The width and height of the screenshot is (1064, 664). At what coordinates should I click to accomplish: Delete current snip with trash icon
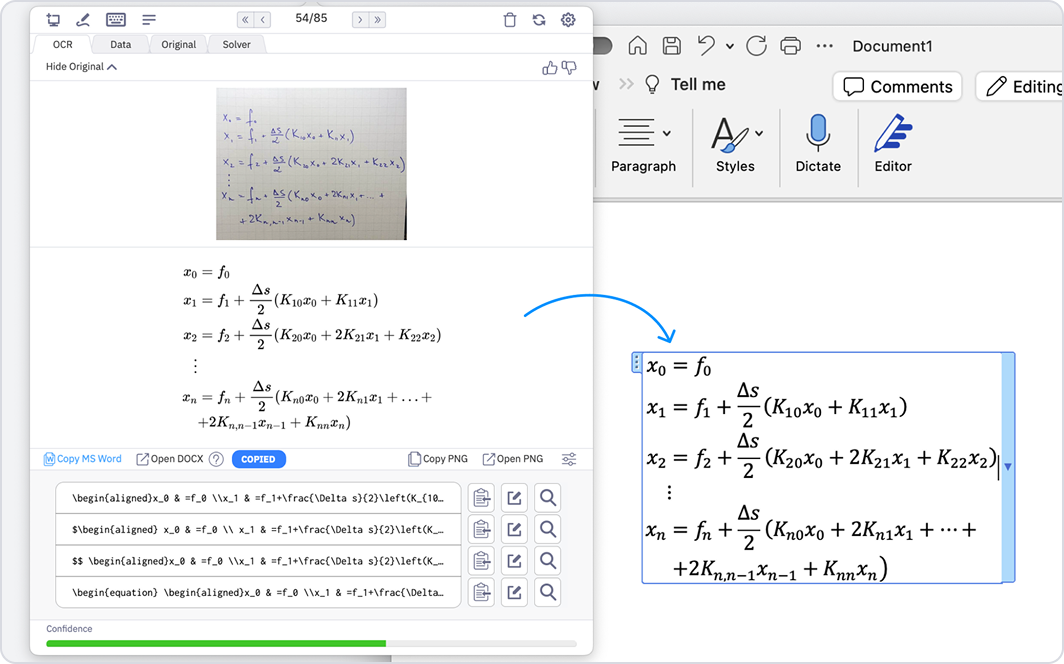pyautogui.click(x=510, y=20)
